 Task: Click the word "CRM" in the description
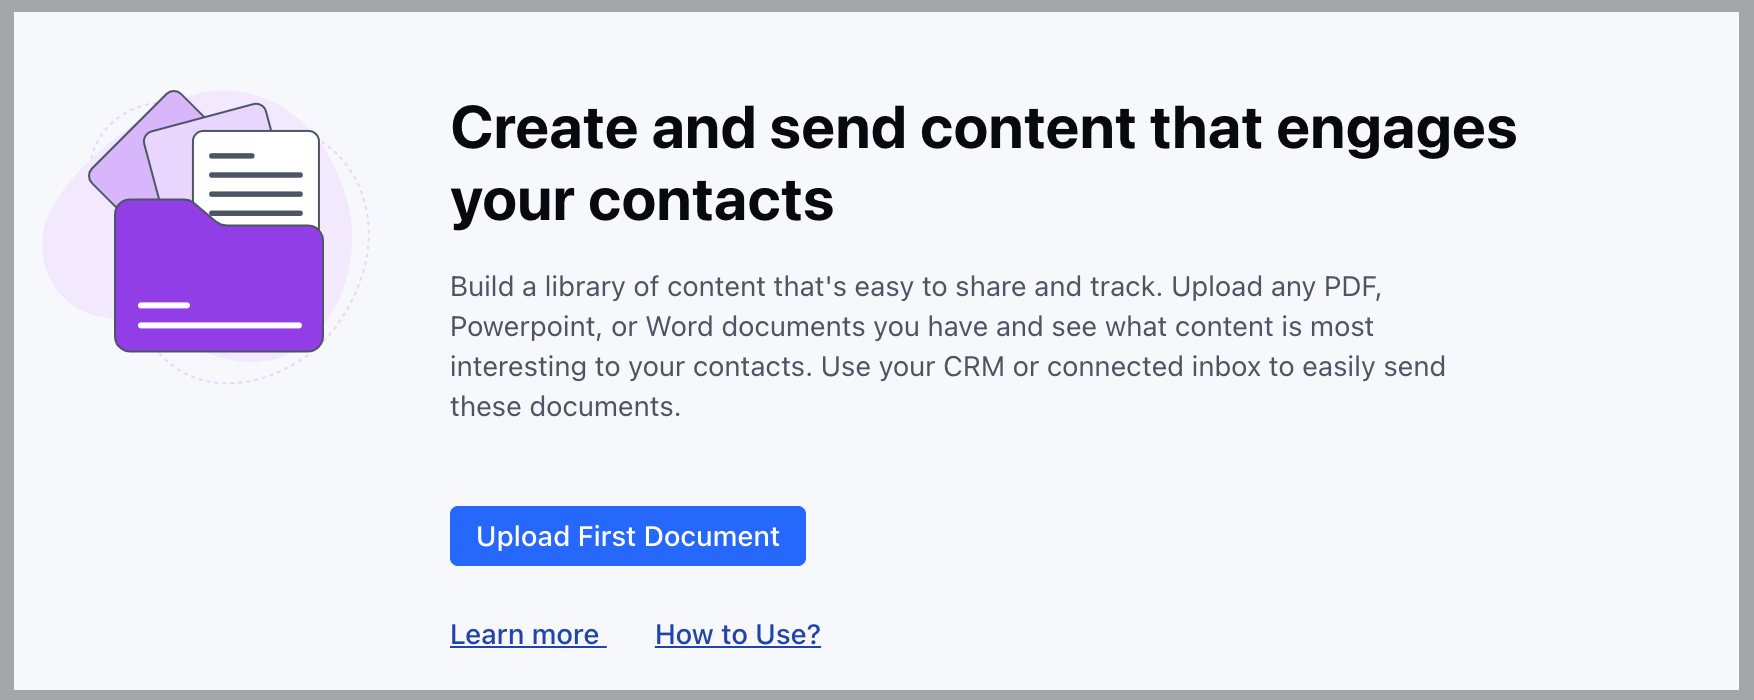coord(973,367)
